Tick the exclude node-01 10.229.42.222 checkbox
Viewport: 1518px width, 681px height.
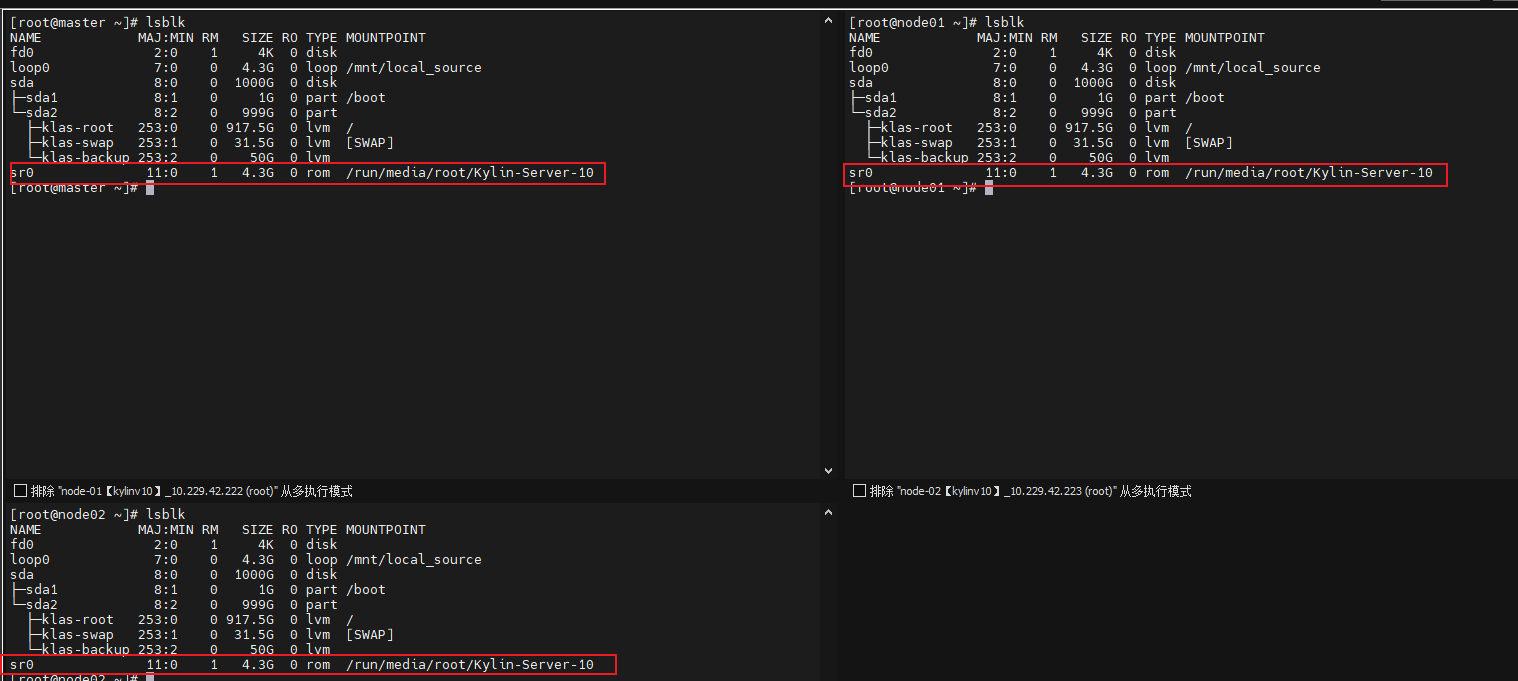pos(20,491)
